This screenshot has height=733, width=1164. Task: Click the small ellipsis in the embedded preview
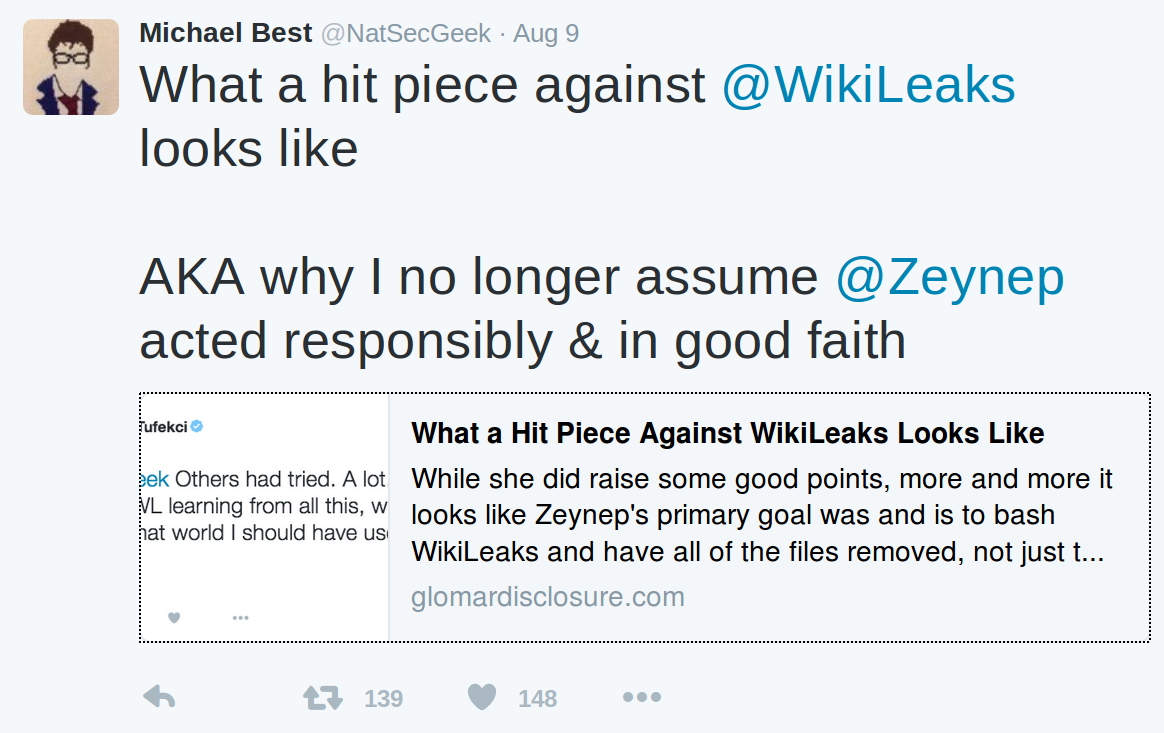(241, 617)
